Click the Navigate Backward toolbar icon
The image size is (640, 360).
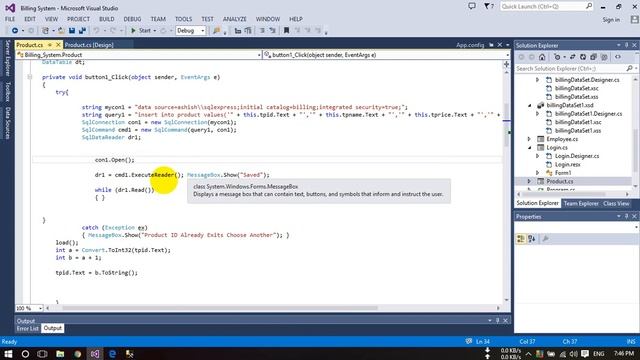pyautogui.click(x=15, y=31)
